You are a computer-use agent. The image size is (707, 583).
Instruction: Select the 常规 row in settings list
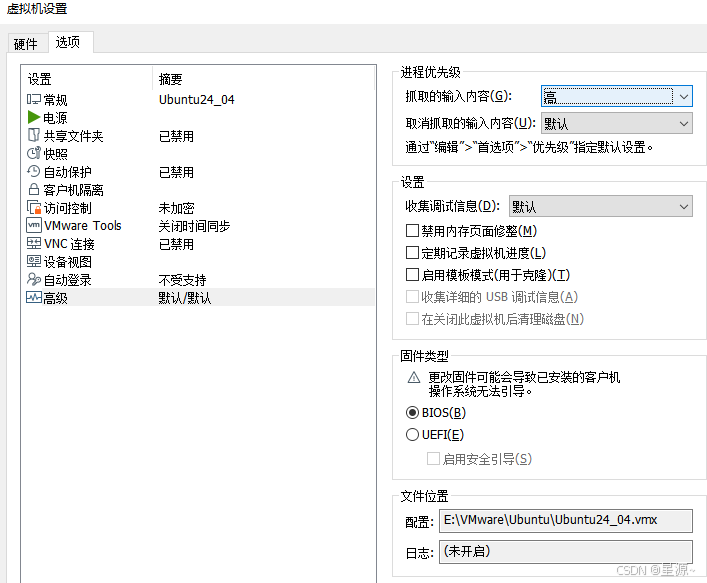[198, 99]
